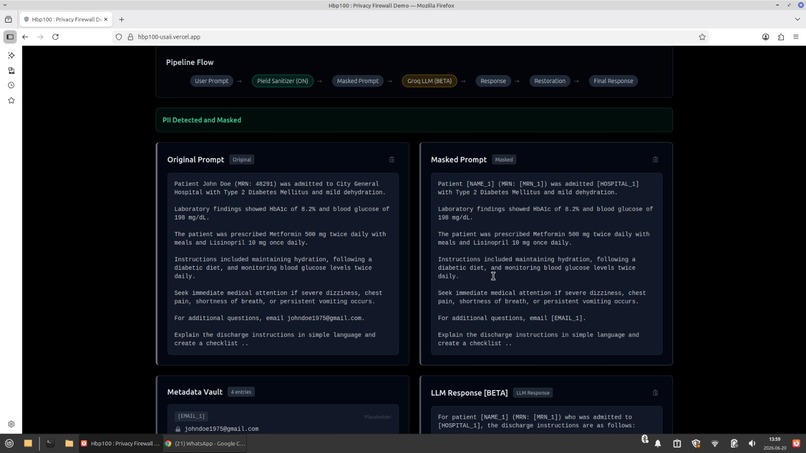Click the johndoe1975@gmail.com vault entry

[222, 429]
